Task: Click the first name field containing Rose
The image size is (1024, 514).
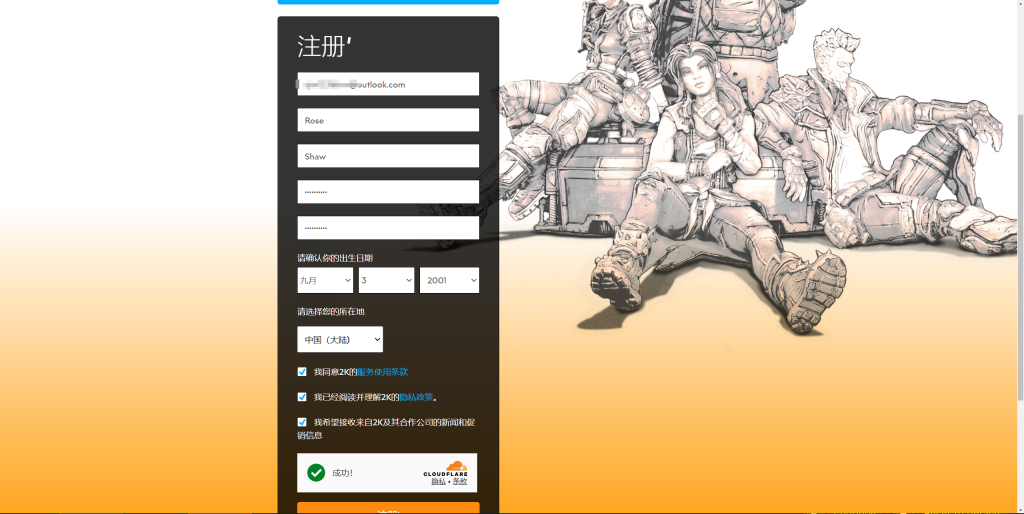Action: point(388,120)
